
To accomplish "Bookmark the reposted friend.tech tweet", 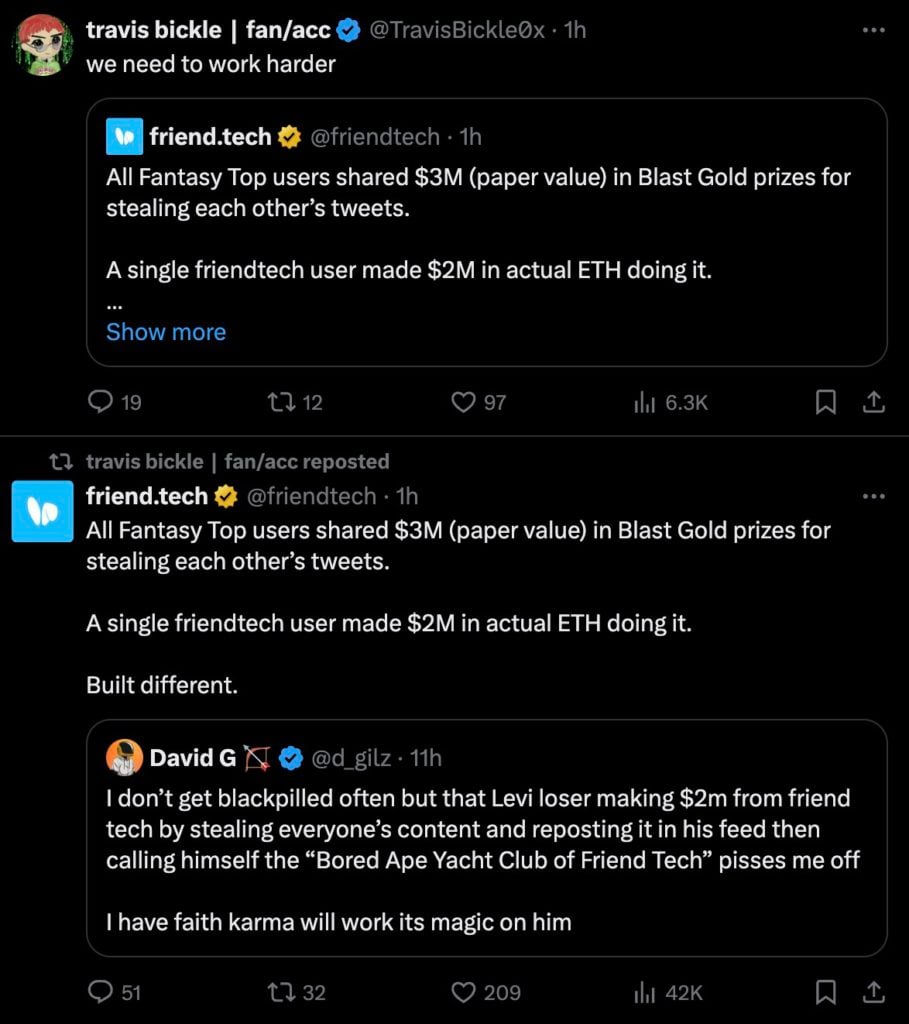I will coord(826,992).
